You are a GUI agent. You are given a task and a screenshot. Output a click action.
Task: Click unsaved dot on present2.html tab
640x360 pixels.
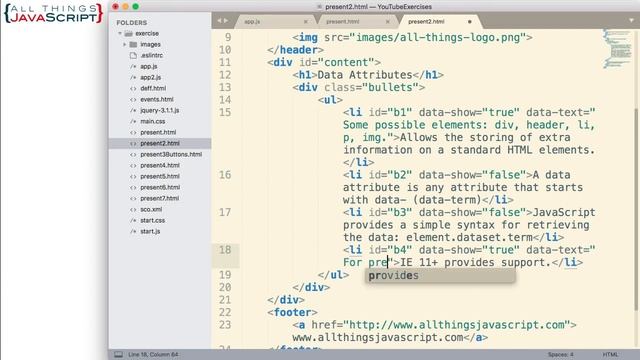click(x=470, y=22)
